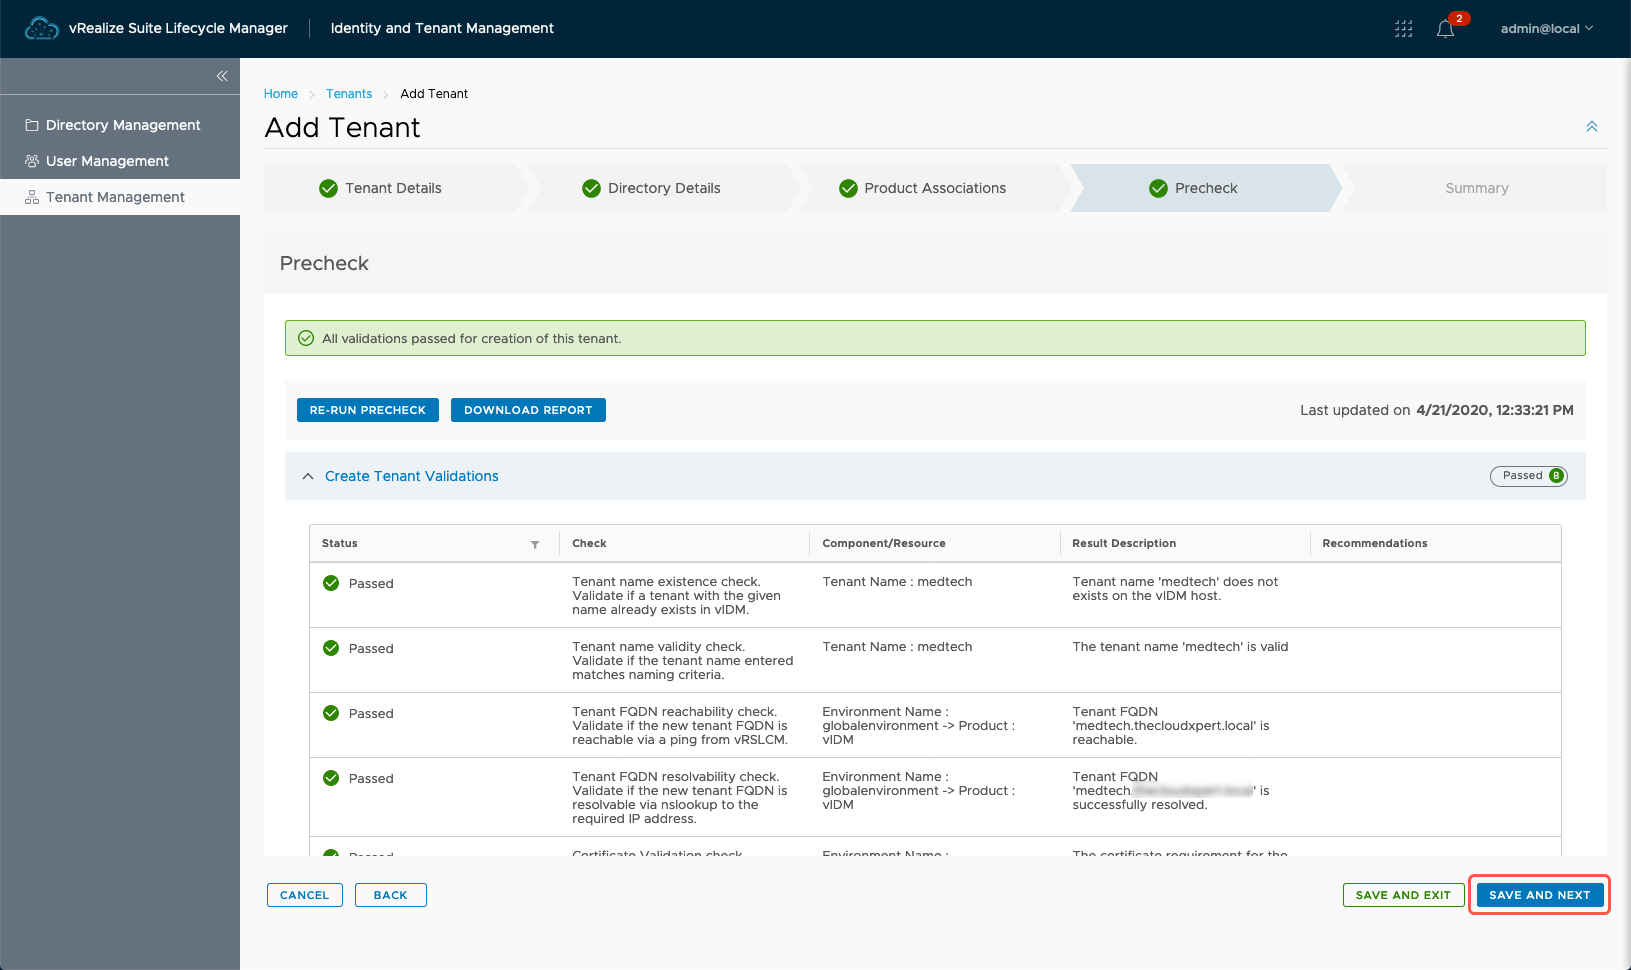
Task: Click the Status column filter icon
Action: (535, 544)
